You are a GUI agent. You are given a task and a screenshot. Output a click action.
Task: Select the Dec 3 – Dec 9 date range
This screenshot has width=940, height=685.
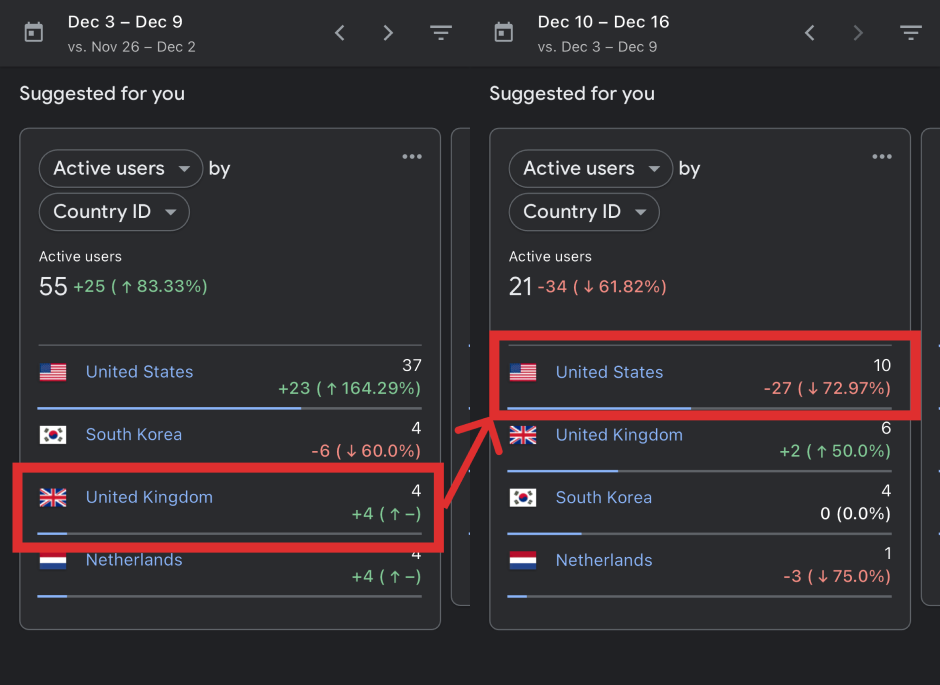pyautogui.click(x=125, y=22)
